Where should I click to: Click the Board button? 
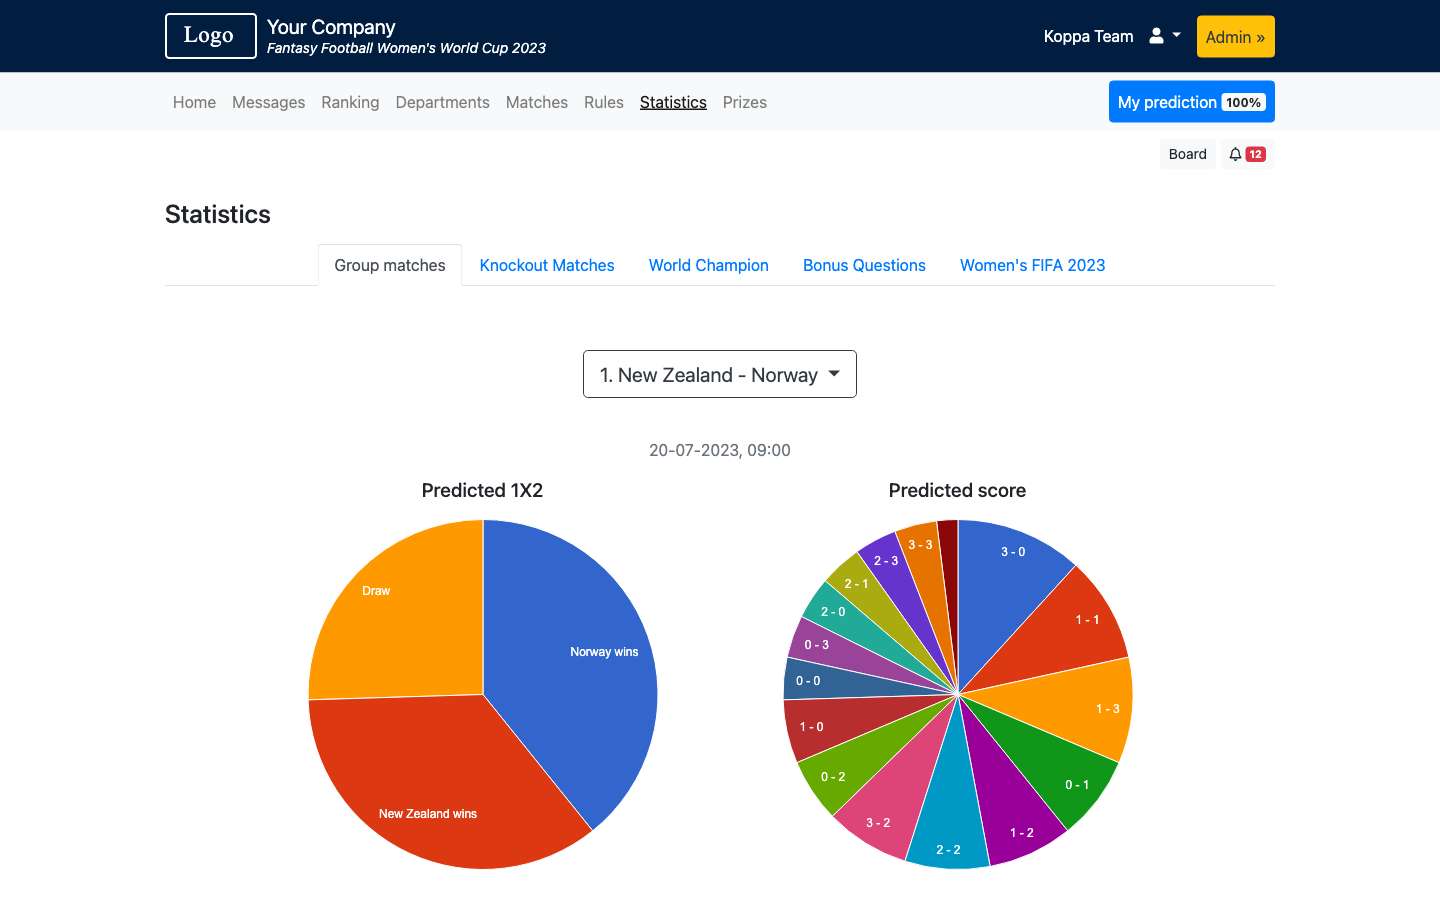coord(1187,154)
